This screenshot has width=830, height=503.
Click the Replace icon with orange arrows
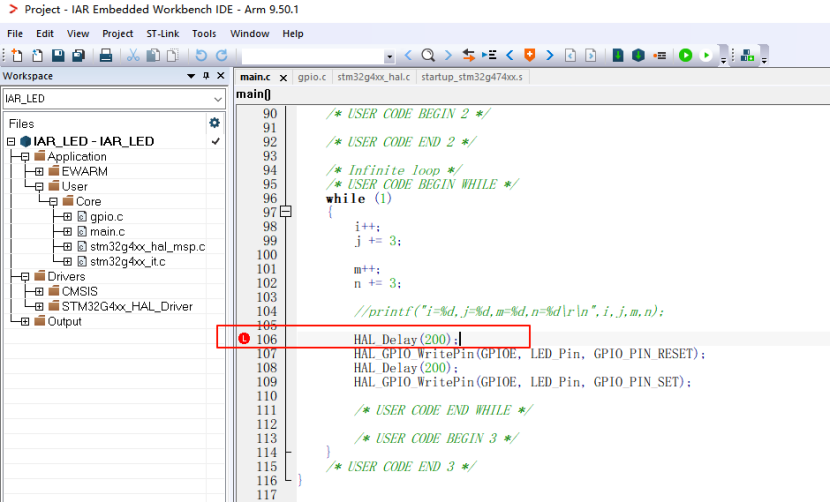[468, 55]
